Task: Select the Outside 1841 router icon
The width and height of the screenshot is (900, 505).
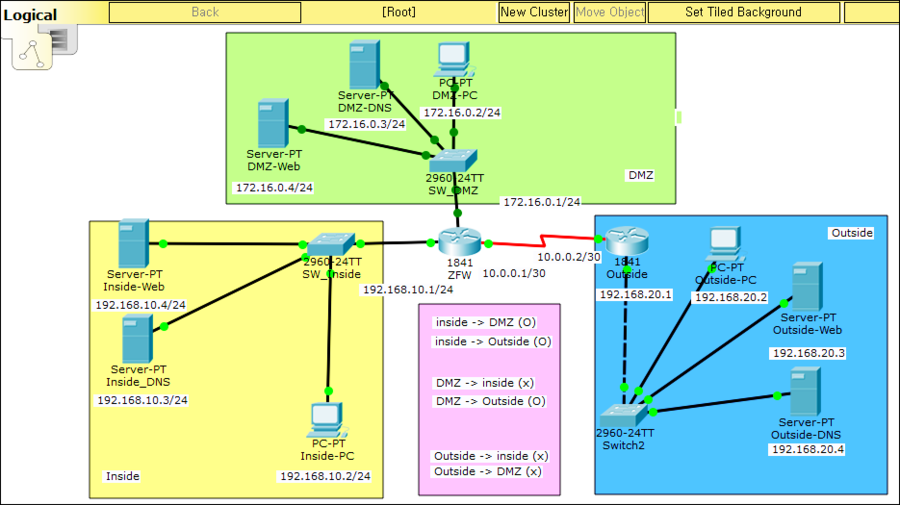Action: click(x=627, y=240)
